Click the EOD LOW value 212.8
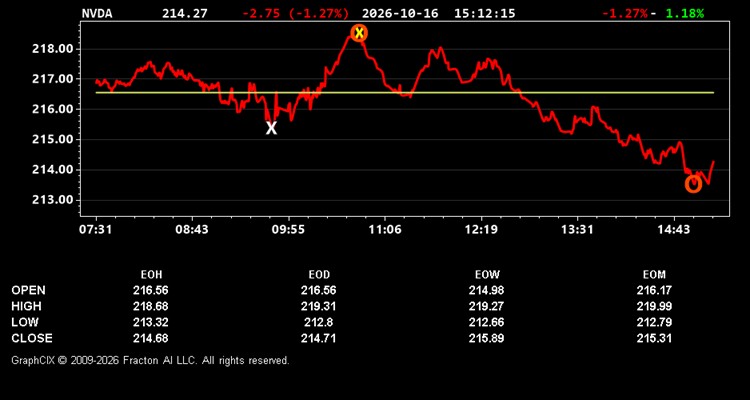Viewport: 750px width, 400px height. click(319, 322)
